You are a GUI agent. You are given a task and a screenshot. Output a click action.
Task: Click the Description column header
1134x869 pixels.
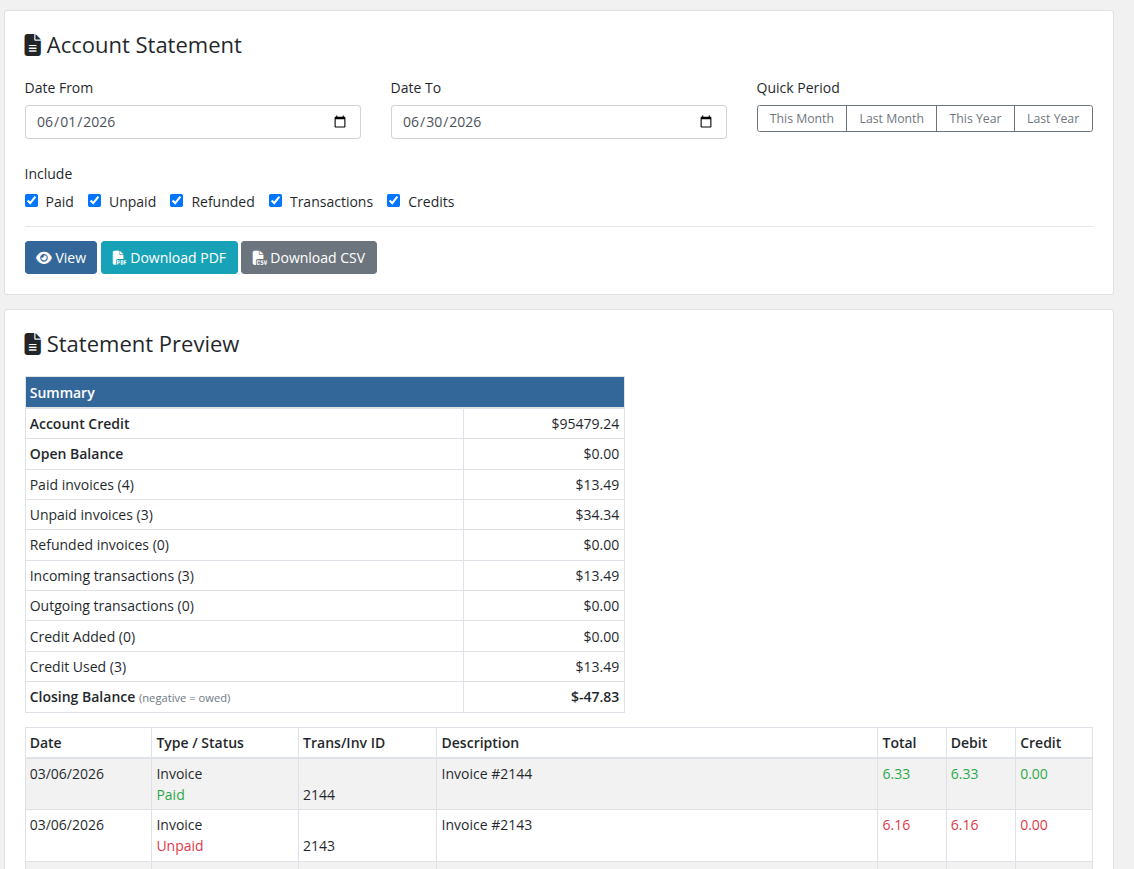click(657, 742)
